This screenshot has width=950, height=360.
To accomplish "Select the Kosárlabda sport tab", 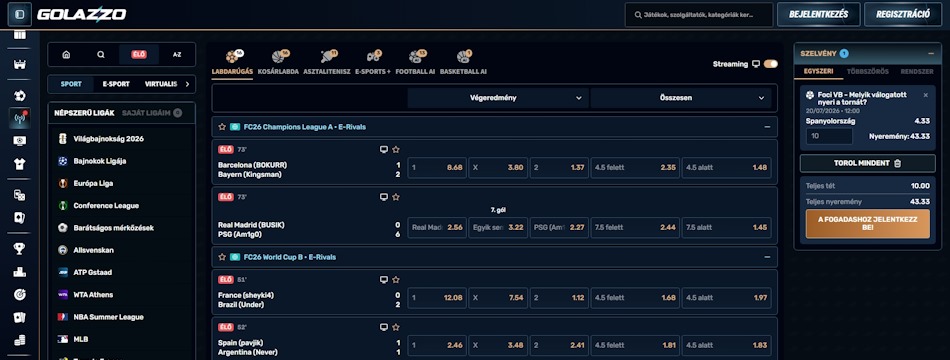I will click(278, 63).
